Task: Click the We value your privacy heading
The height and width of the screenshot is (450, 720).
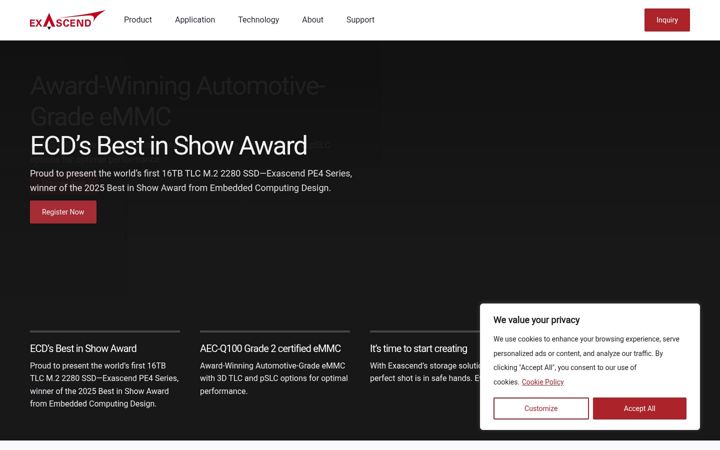Action: pyautogui.click(x=536, y=320)
